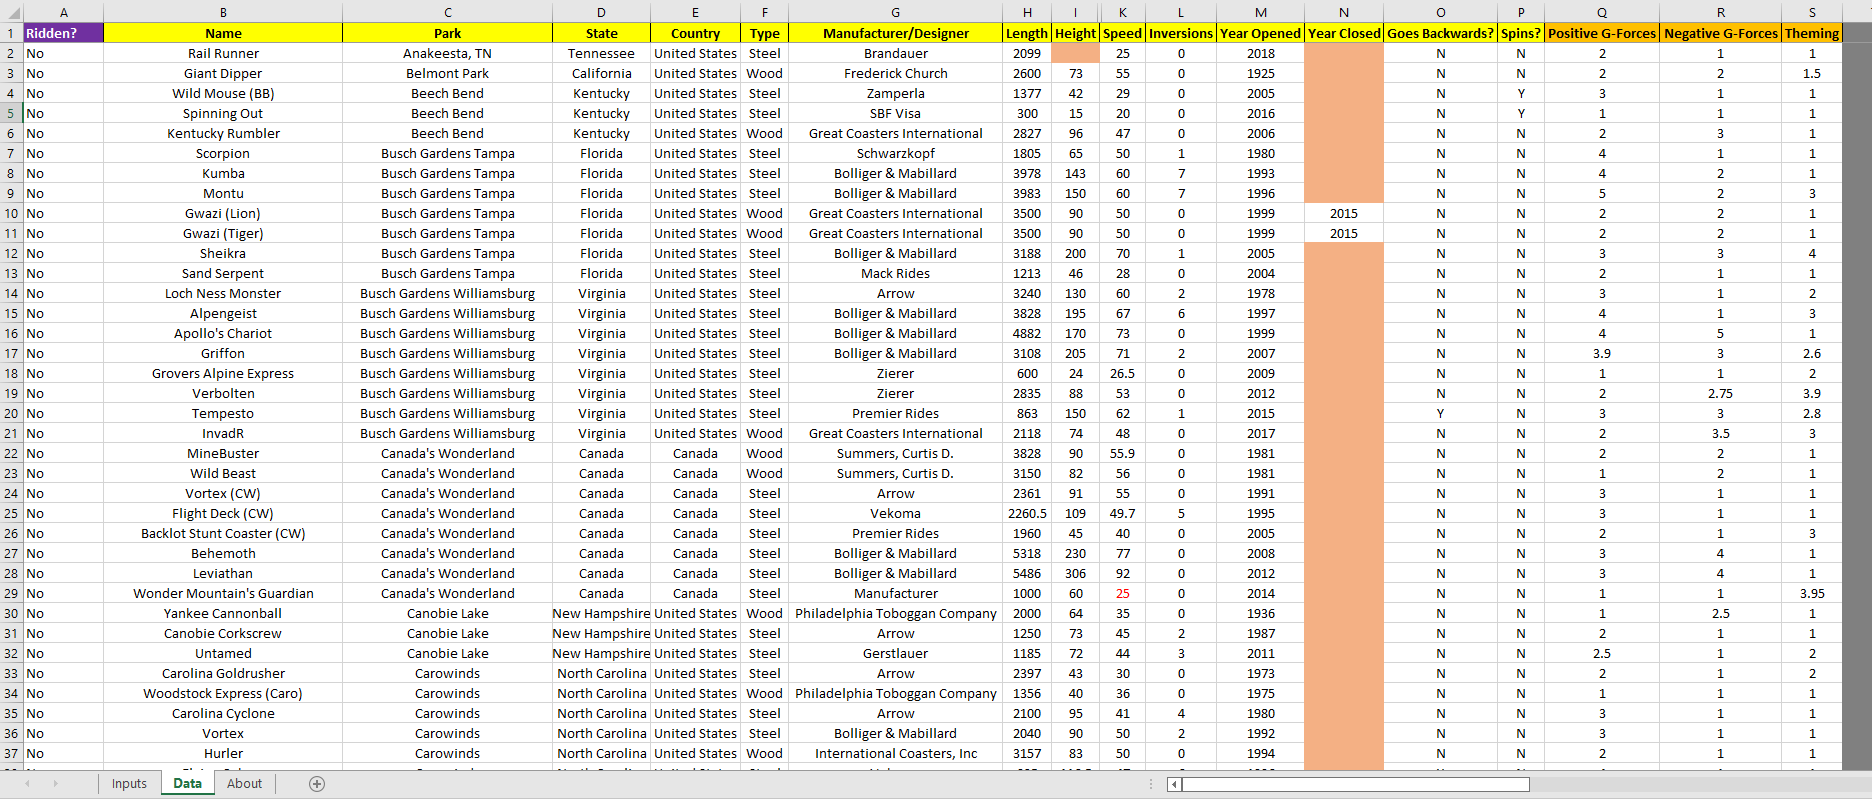Image resolution: width=1872 pixels, height=799 pixels.
Task: Click the horizontal scrollbar left arrow
Action: pyautogui.click(x=1174, y=784)
